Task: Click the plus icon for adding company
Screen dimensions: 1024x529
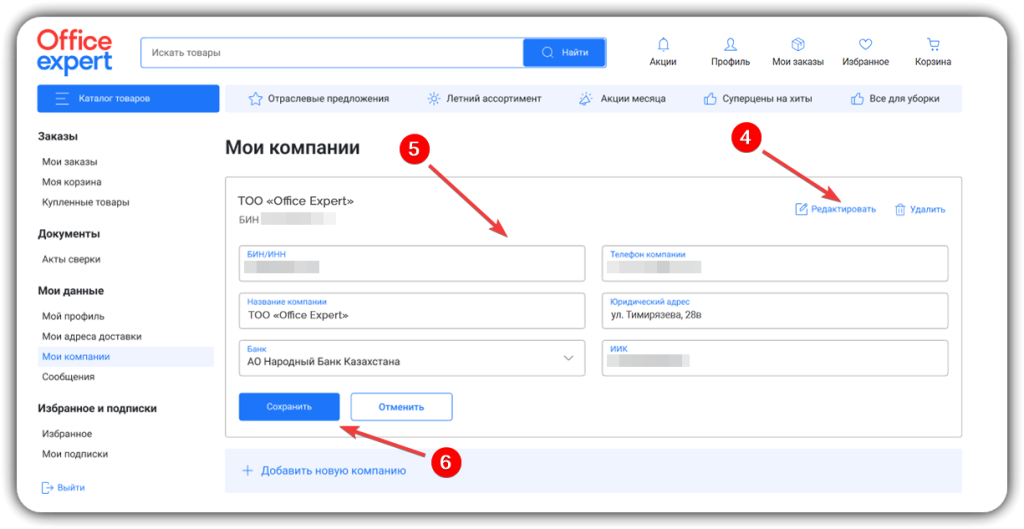Action: [248, 471]
